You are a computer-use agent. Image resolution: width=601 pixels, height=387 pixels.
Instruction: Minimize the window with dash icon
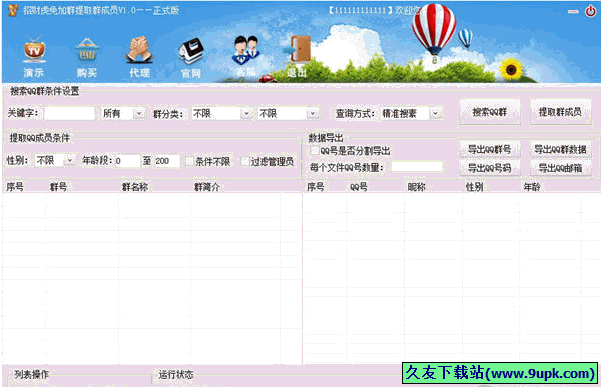click(573, 11)
